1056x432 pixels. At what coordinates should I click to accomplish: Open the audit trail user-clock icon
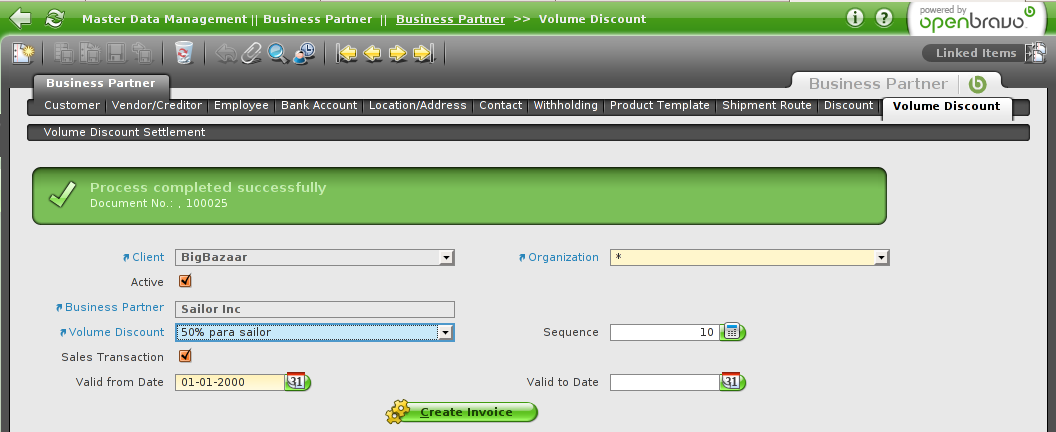point(304,53)
